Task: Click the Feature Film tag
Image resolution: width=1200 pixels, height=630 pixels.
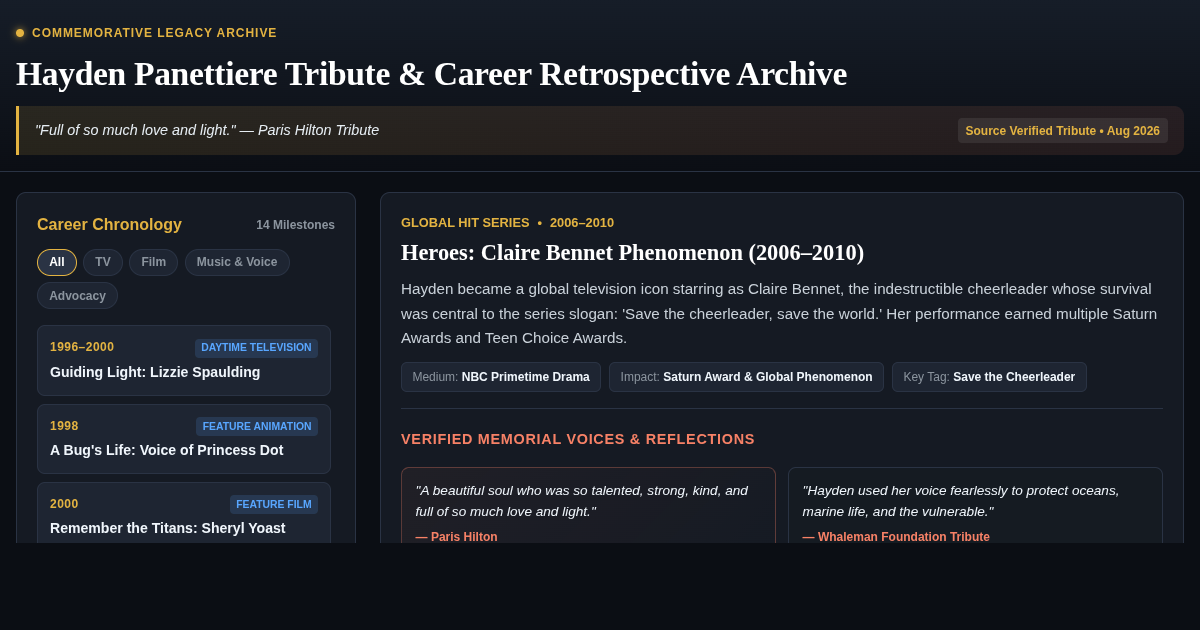Action: [274, 505]
